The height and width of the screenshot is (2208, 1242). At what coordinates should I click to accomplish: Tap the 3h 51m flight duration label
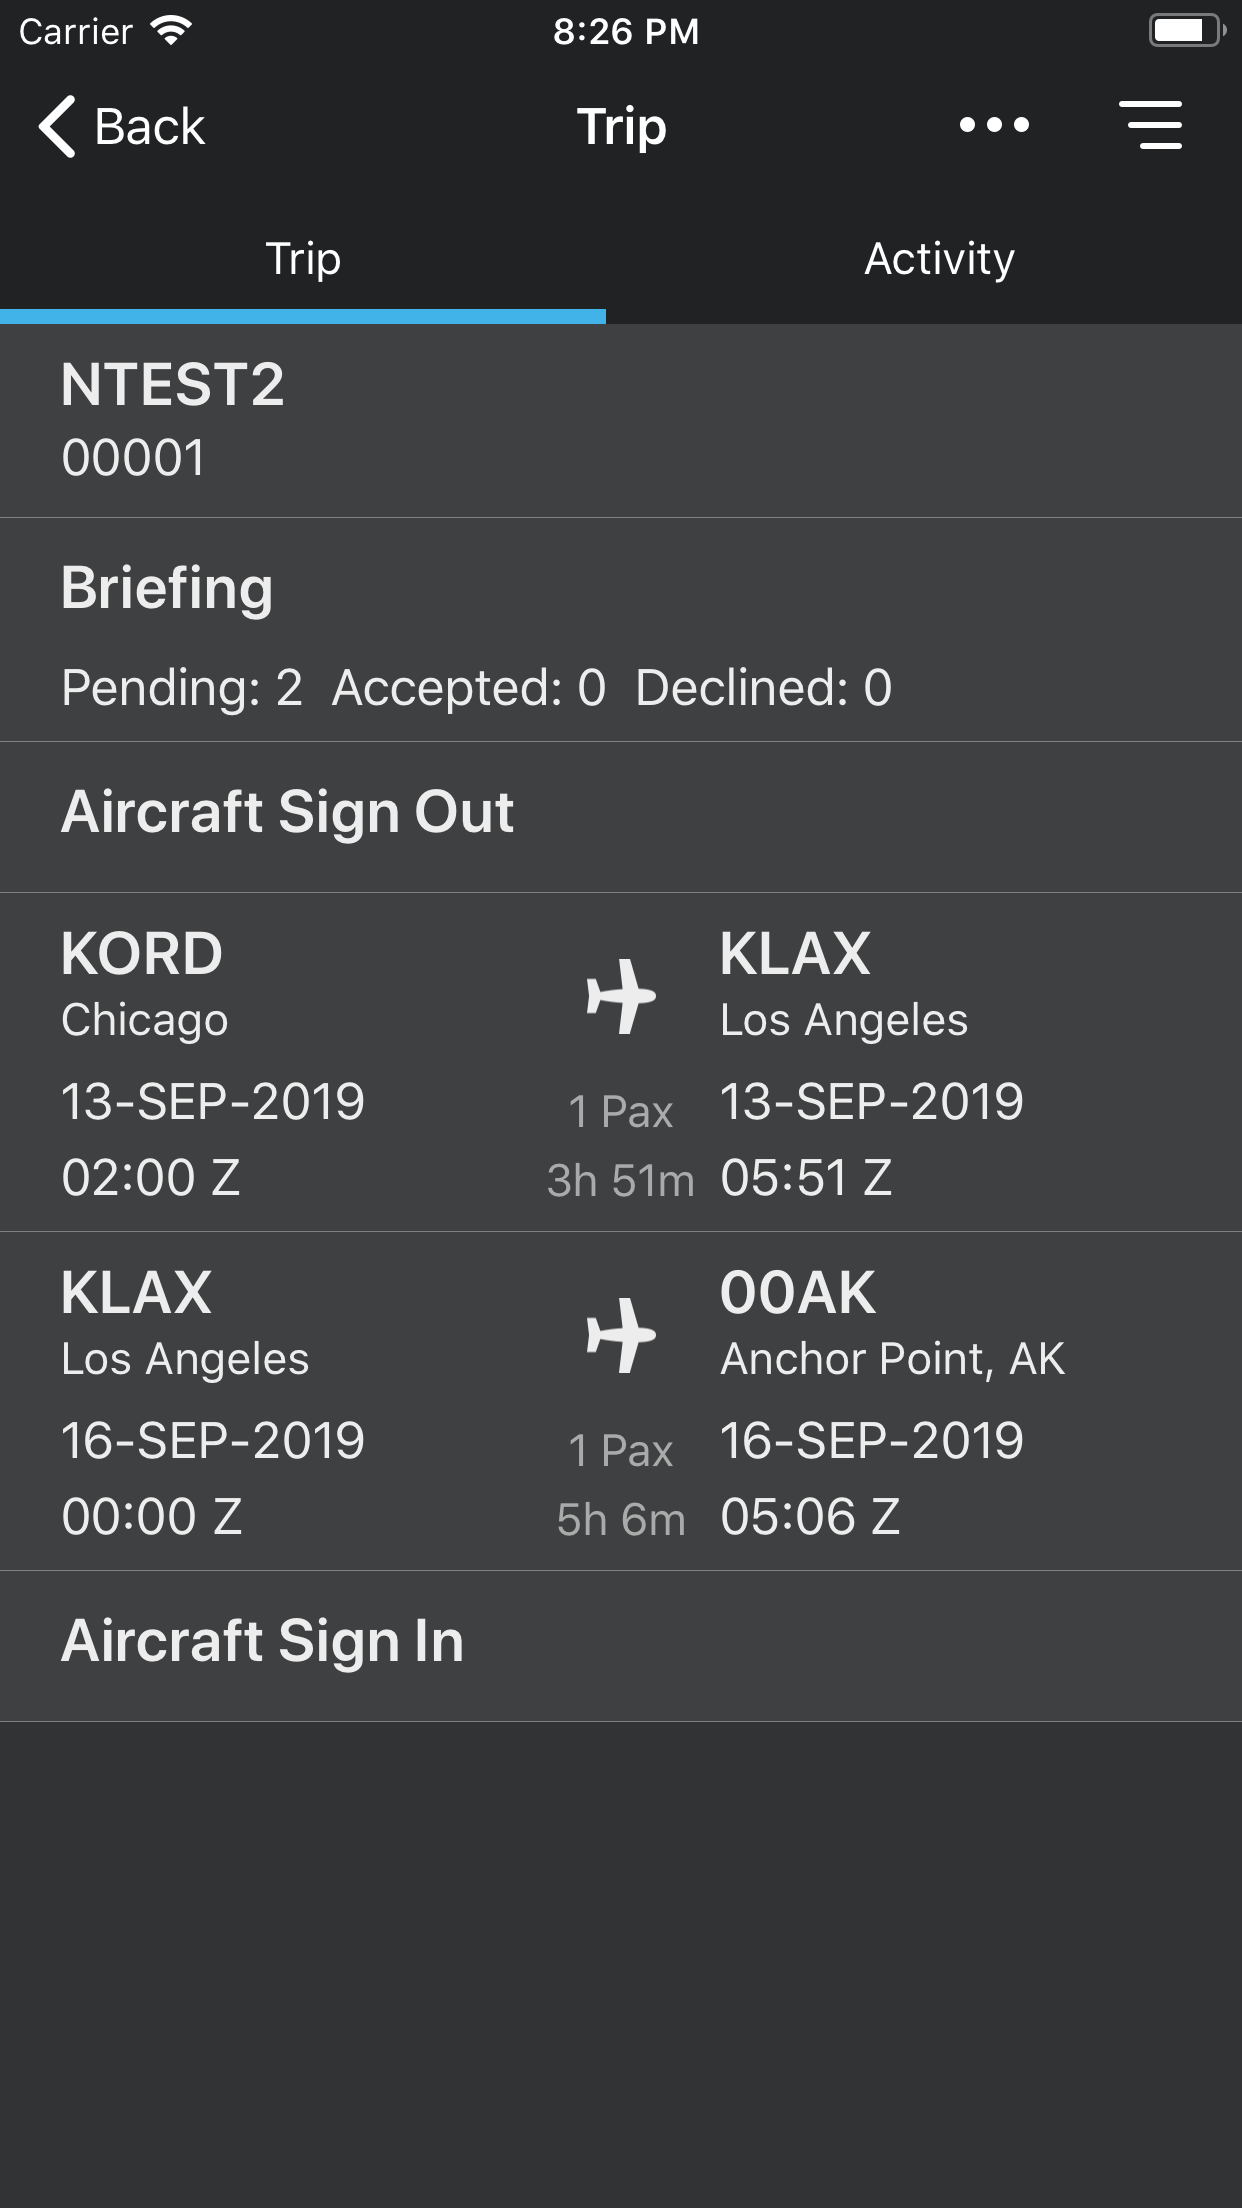pyautogui.click(x=620, y=1181)
